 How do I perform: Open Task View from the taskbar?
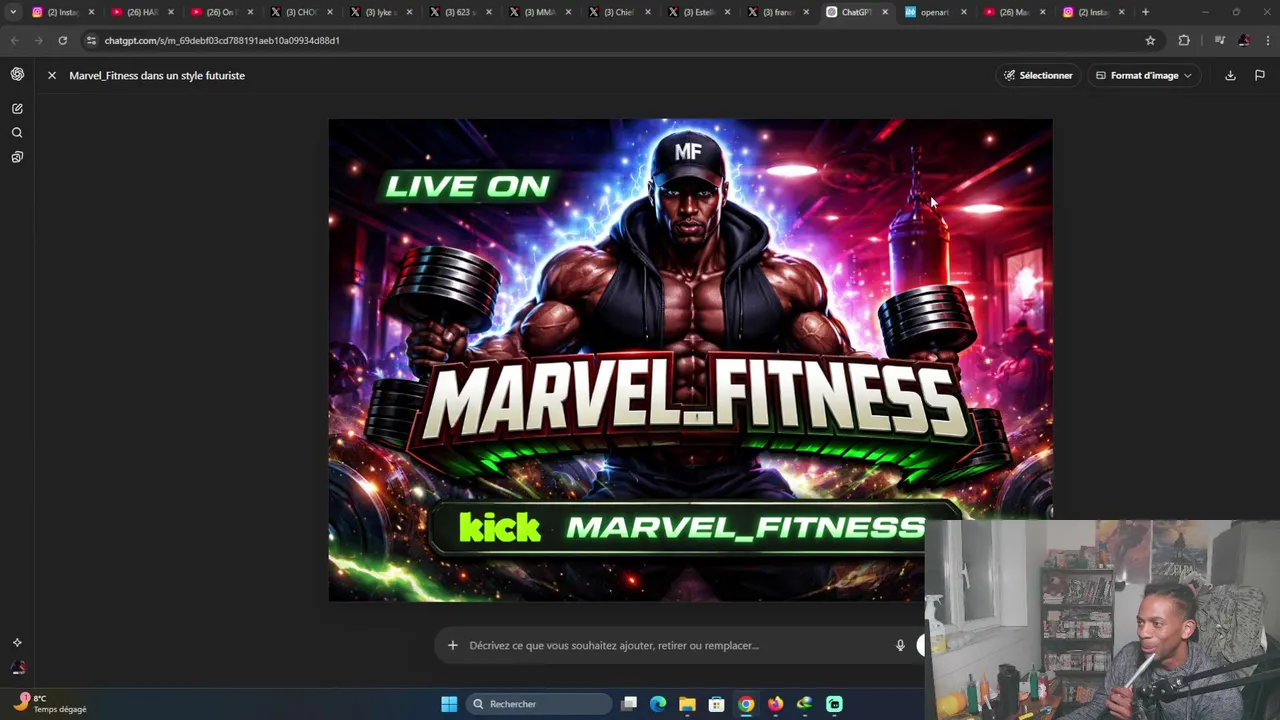pyautogui.click(x=629, y=704)
